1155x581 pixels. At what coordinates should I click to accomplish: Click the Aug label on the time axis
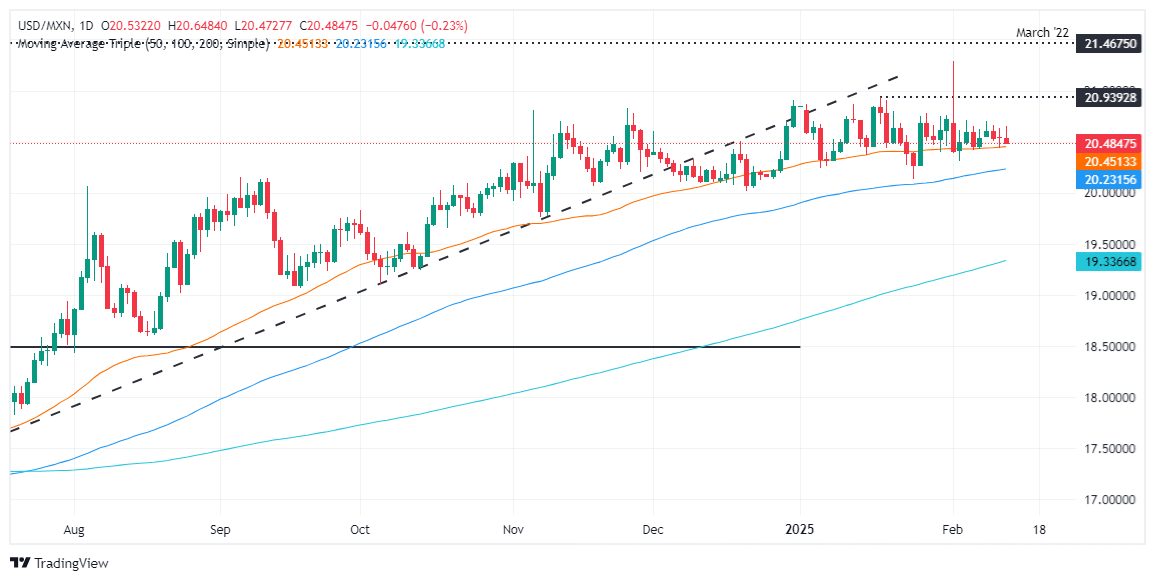[74, 531]
